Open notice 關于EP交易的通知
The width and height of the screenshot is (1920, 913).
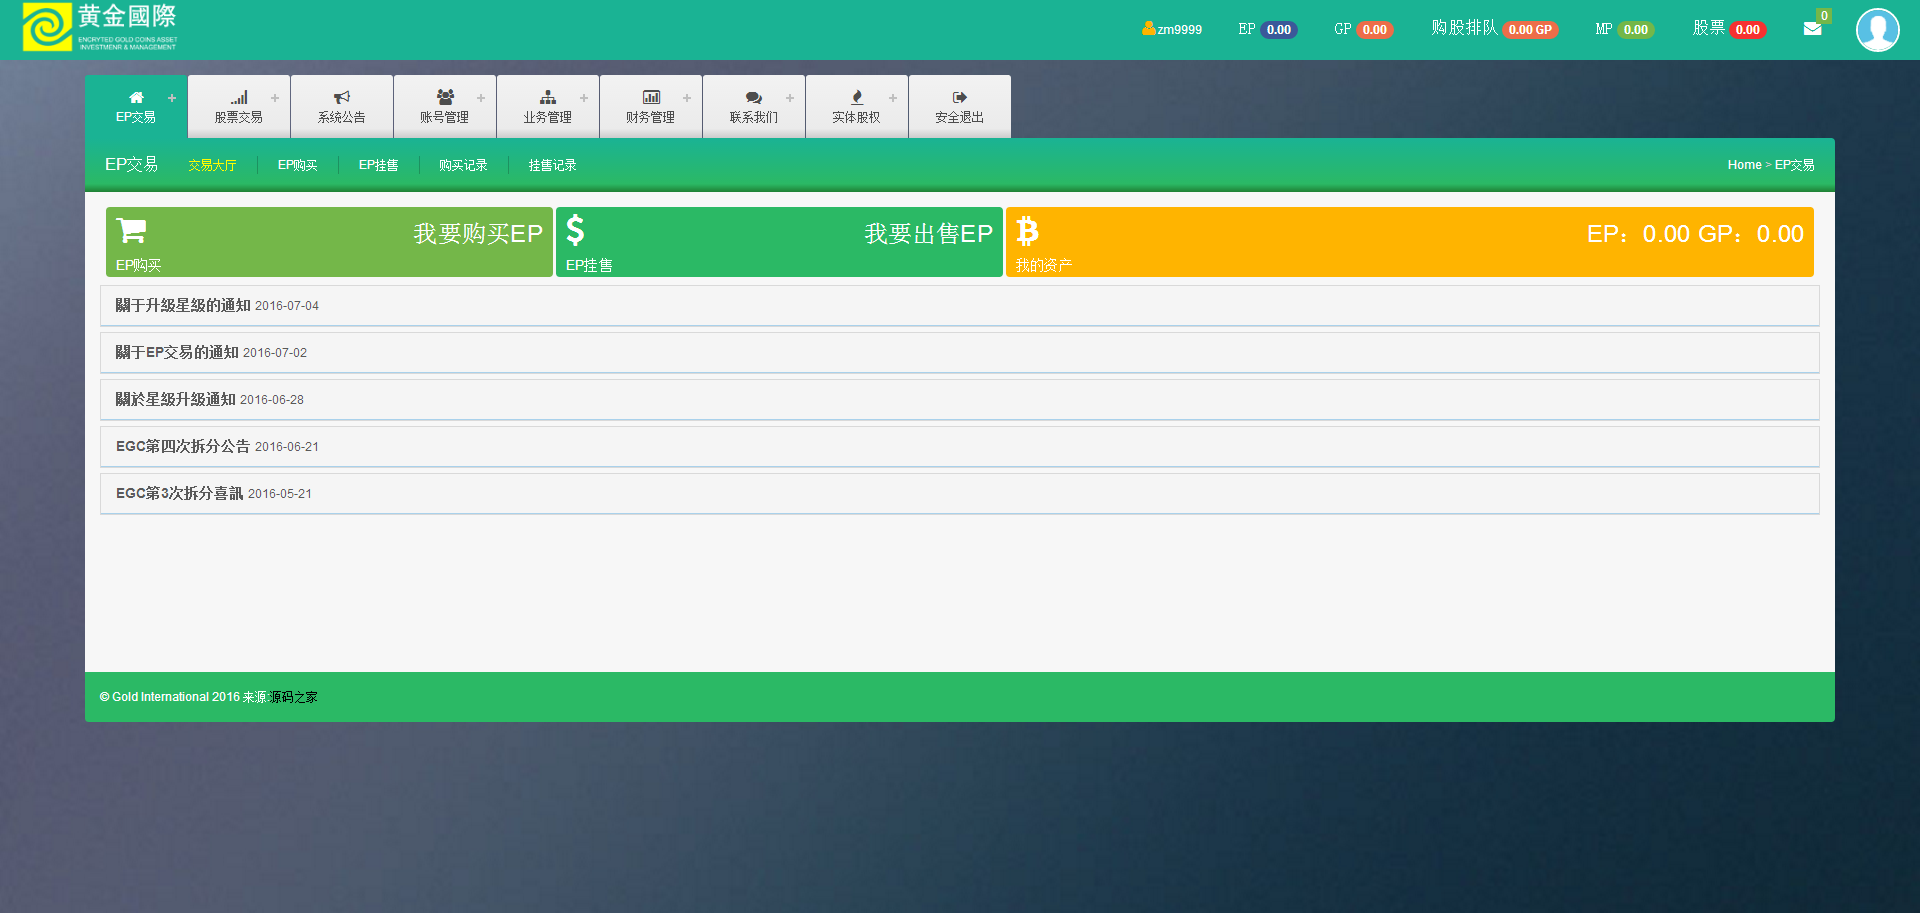pos(177,352)
